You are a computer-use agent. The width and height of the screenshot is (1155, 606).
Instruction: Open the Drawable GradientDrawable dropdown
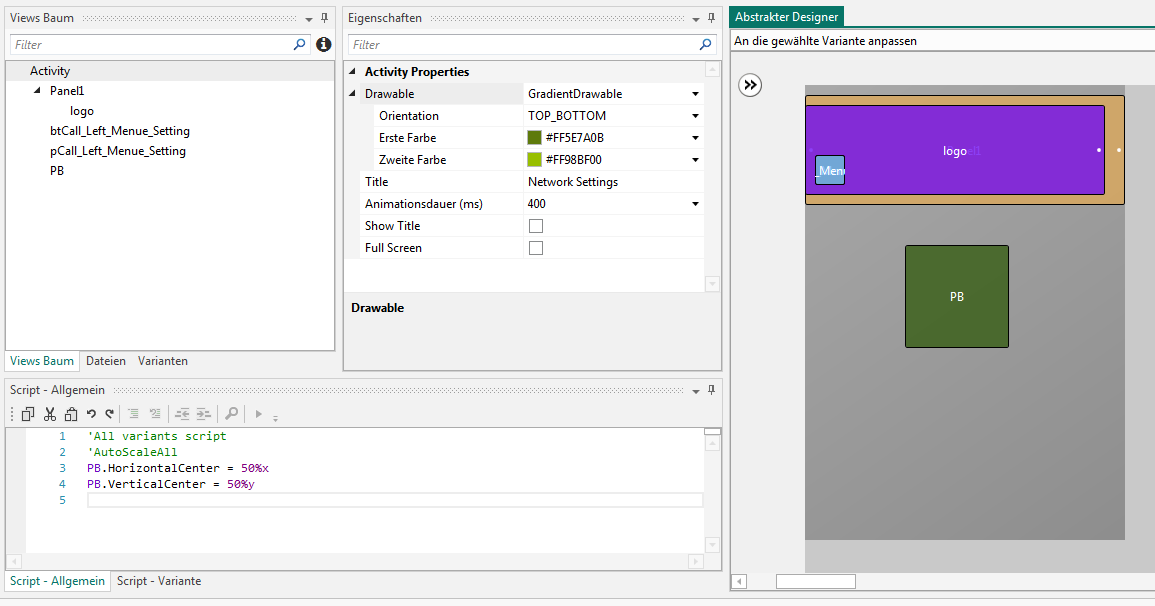(695, 94)
